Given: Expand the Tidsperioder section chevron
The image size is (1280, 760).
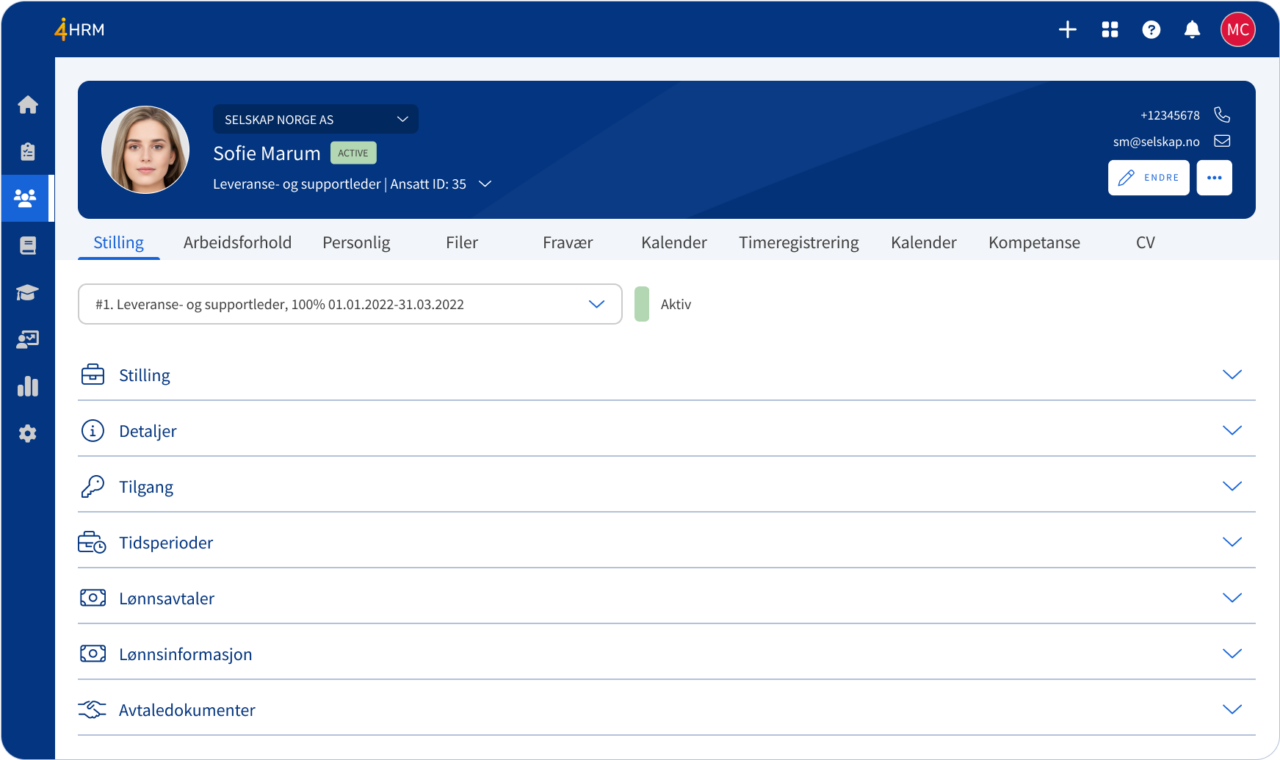Looking at the screenshot, I should point(1232,542).
